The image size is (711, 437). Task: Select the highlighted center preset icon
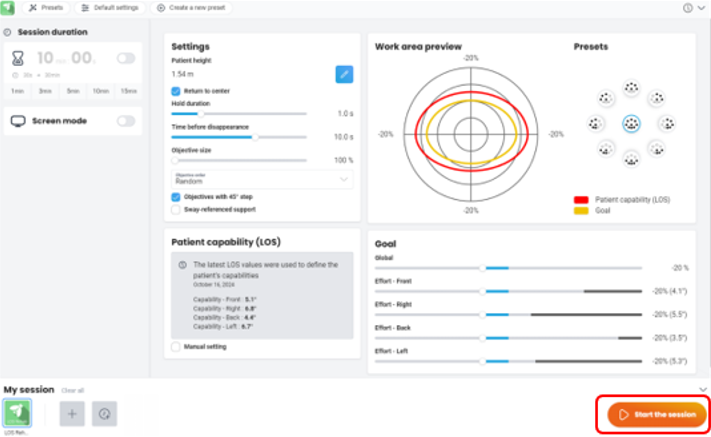point(630,123)
